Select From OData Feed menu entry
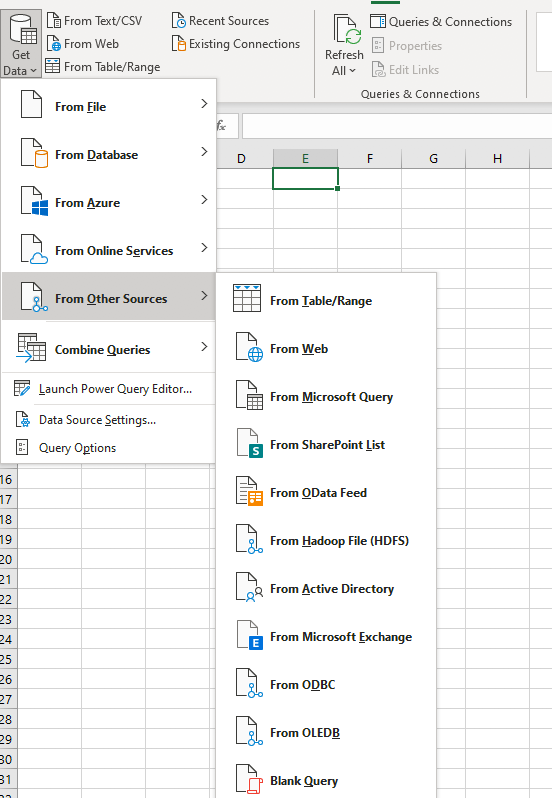552x798 pixels. (326, 493)
